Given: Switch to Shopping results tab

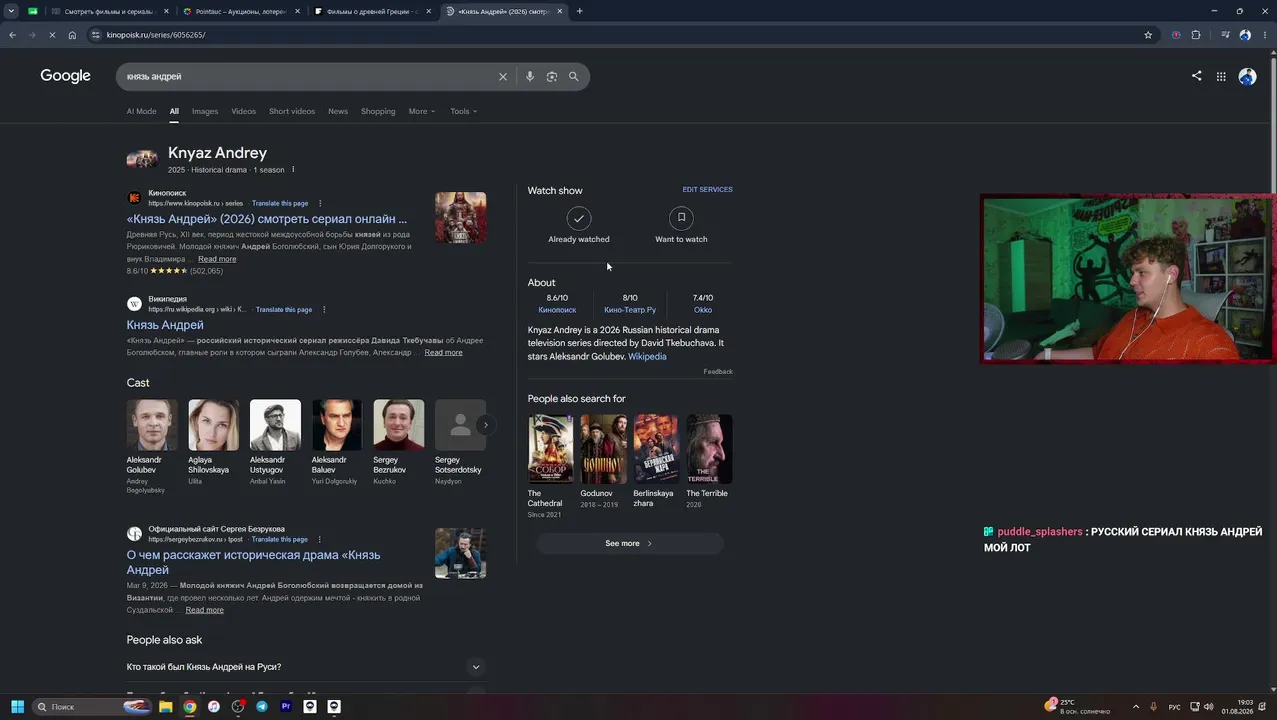Looking at the screenshot, I should pyautogui.click(x=378, y=111).
